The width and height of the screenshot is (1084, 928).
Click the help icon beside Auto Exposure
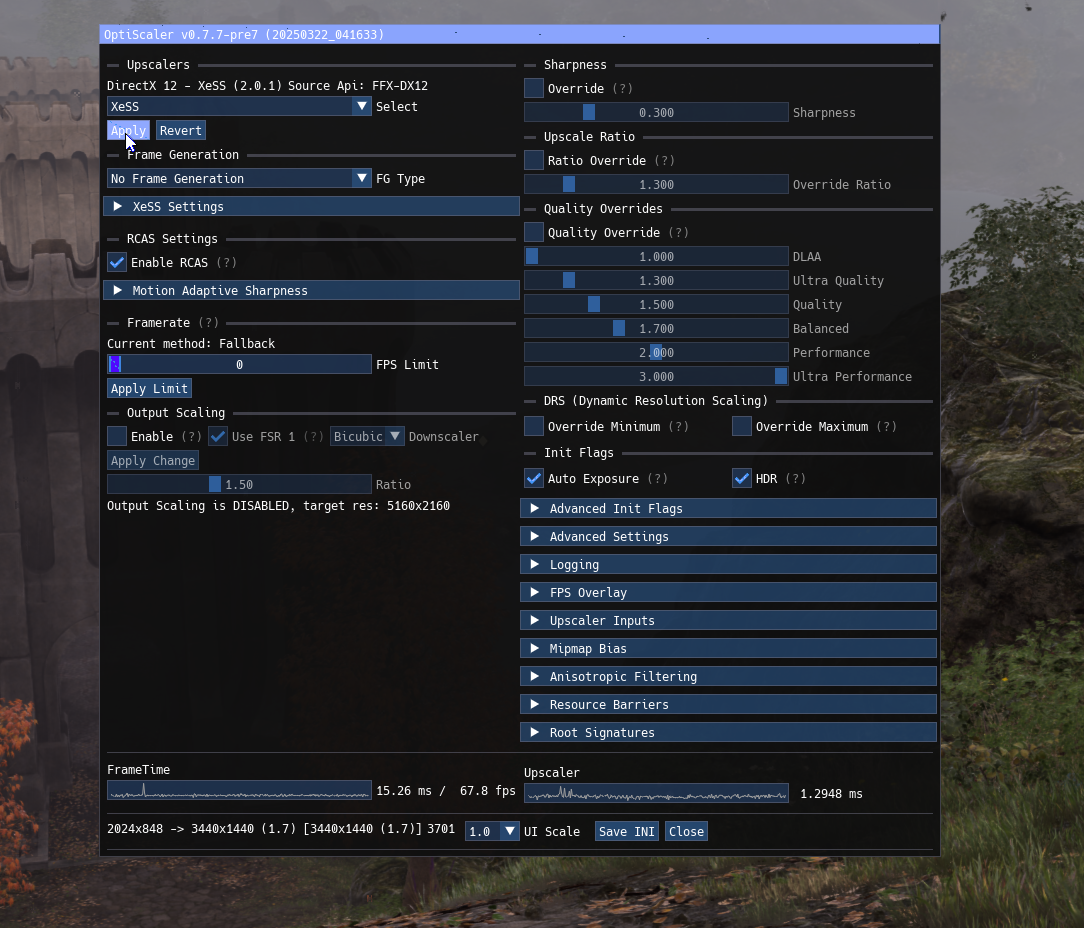(x=657, y=478)
